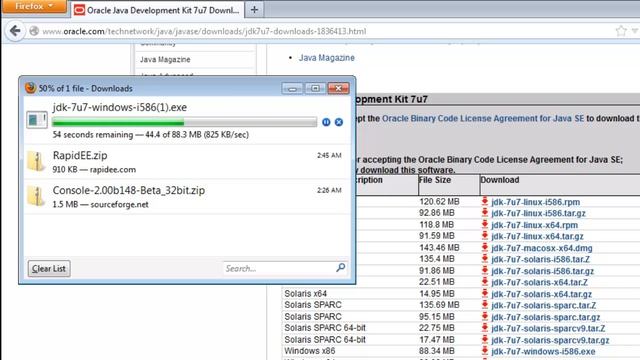This screenshot has height=360, width=640.
Task: Click download arrow icon for jdk-7u7-linux-i586.tar.gz
Action: (484, 213)
